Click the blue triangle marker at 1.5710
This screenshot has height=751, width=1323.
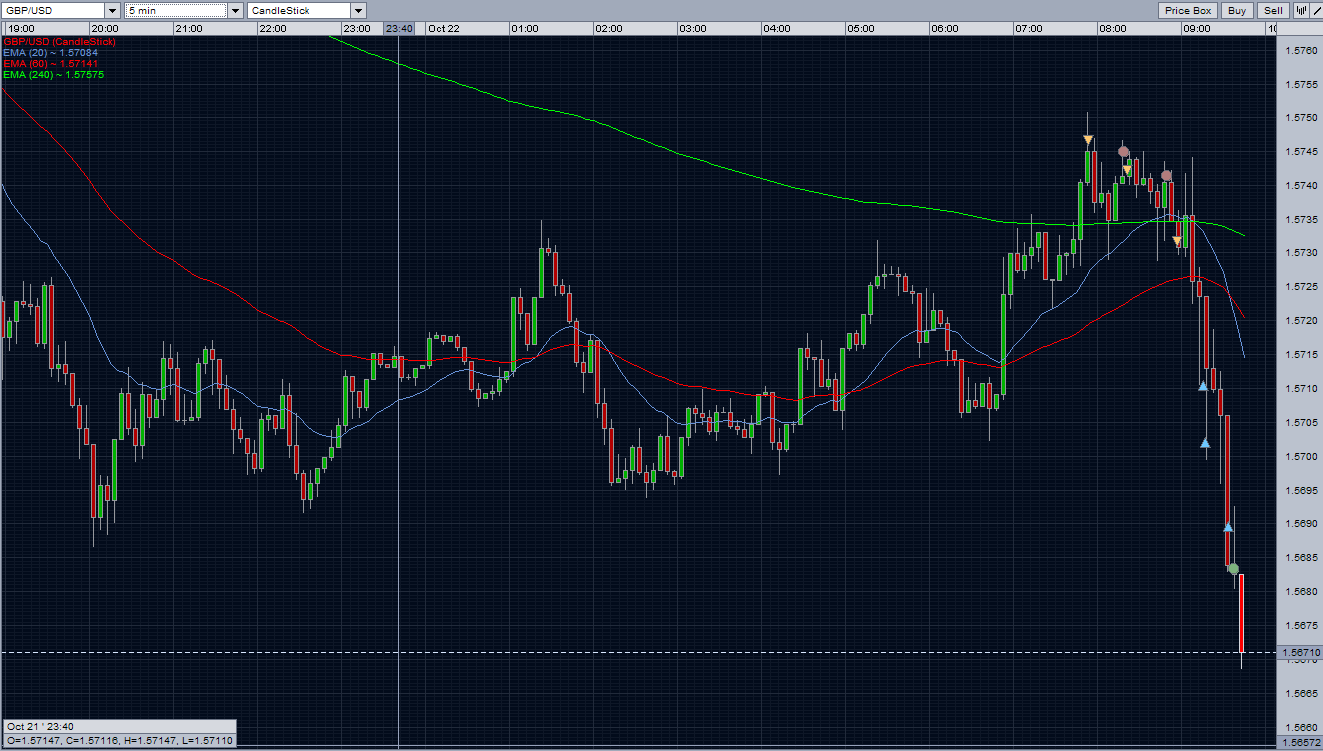pyautogui.click(x=1203, y=386)
